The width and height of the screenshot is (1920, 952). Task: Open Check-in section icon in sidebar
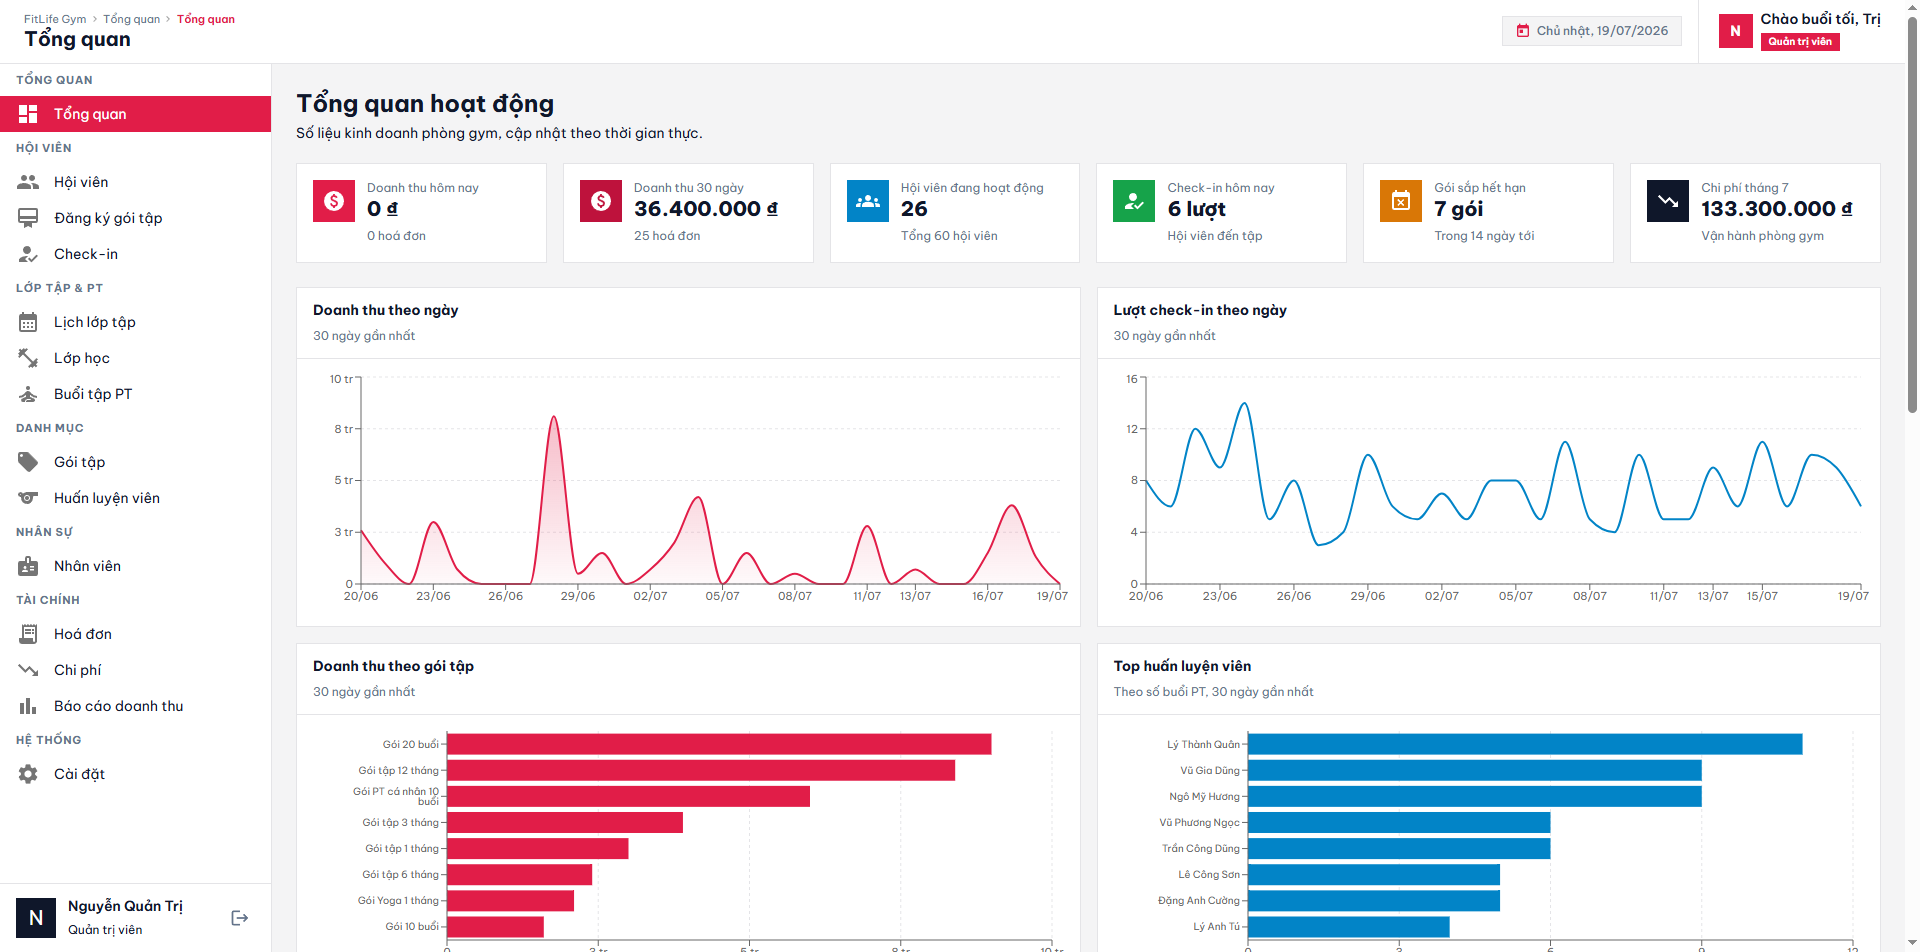coord(28,254)
